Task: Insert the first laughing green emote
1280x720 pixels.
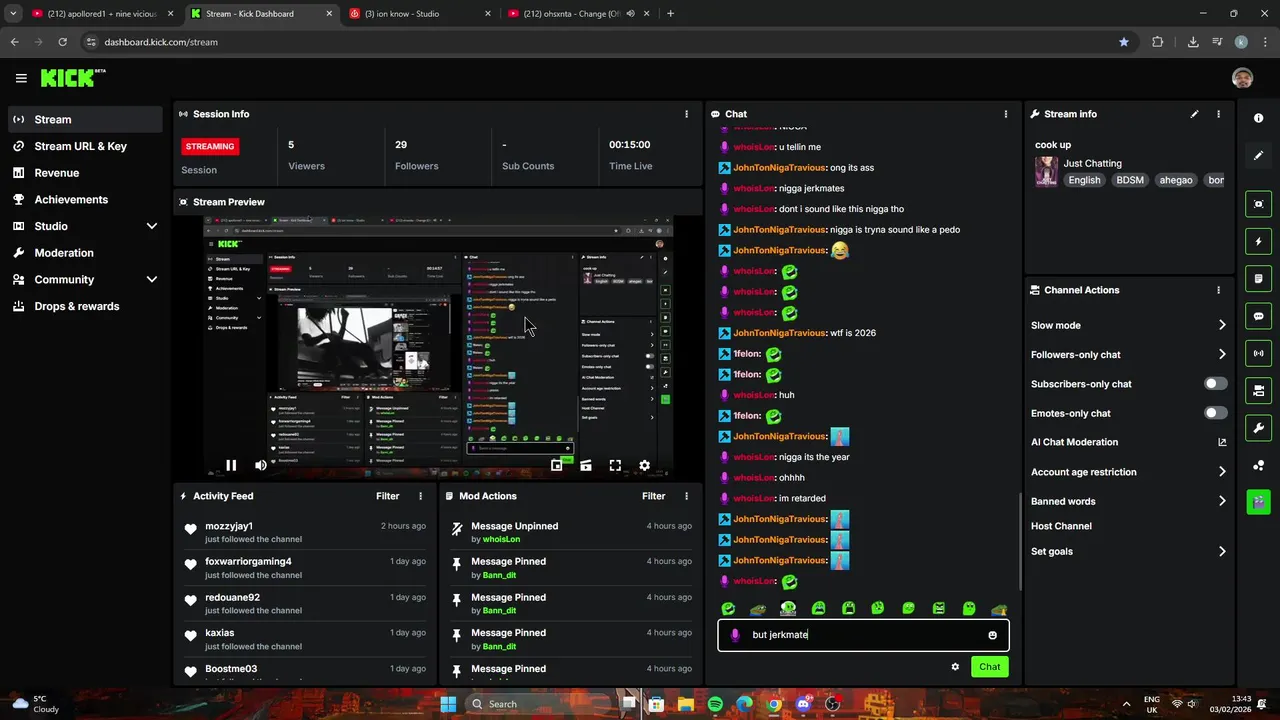Action: point(728,608)
